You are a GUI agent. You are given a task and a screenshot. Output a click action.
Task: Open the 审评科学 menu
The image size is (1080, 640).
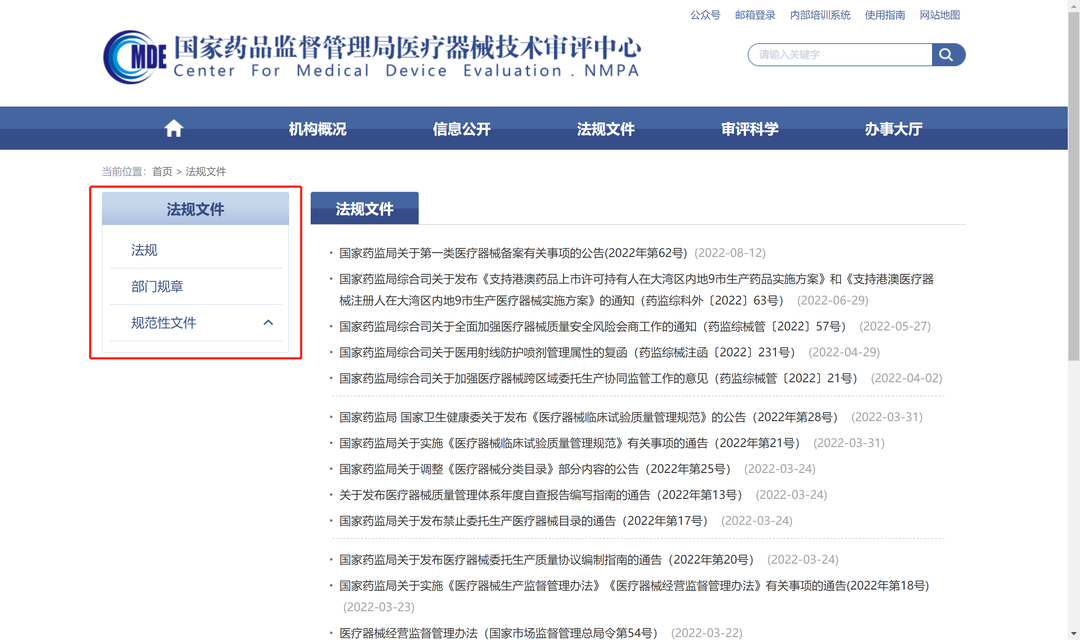click(x=749, y=129)
